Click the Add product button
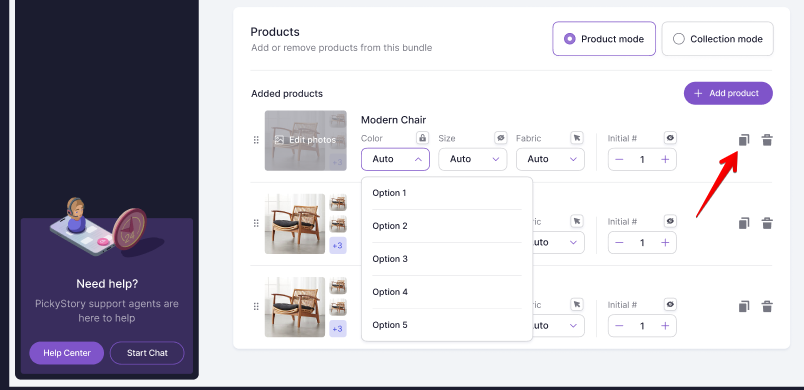The image size is (804, 390). [728, 93]
